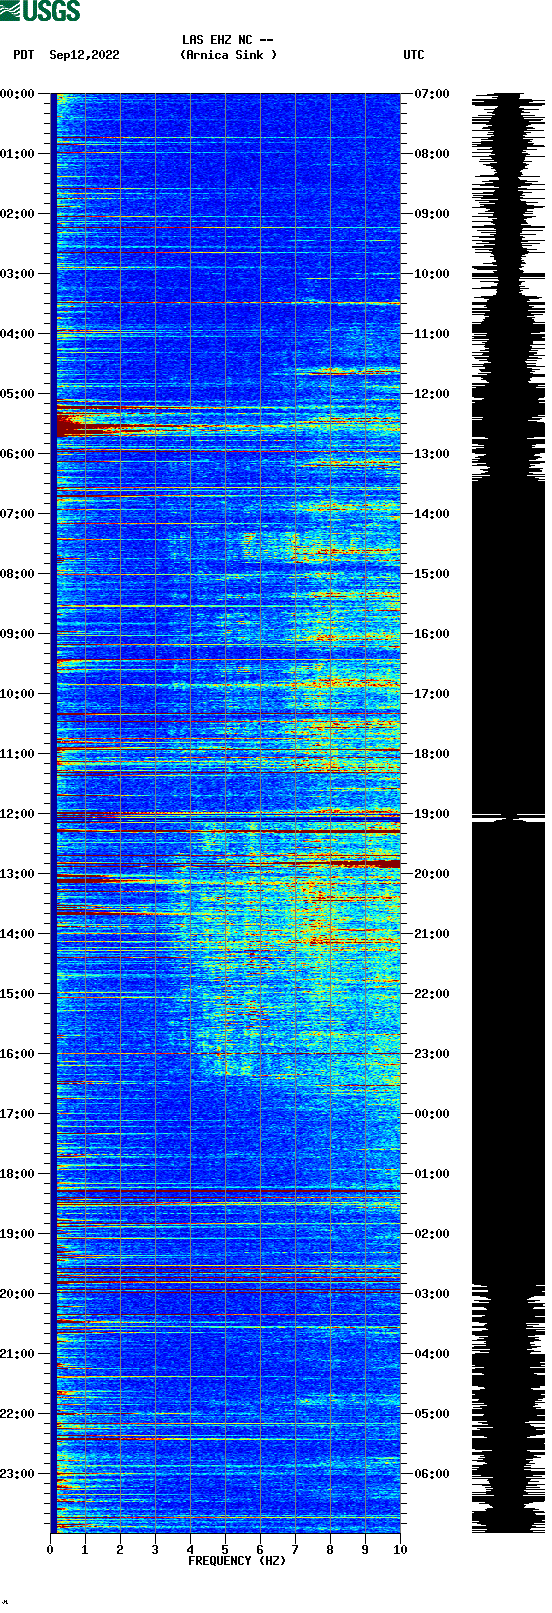Click the 06:00 UTC time label
The image size is (552, 1613).
pyautogui.click(x=432, y=1474)
